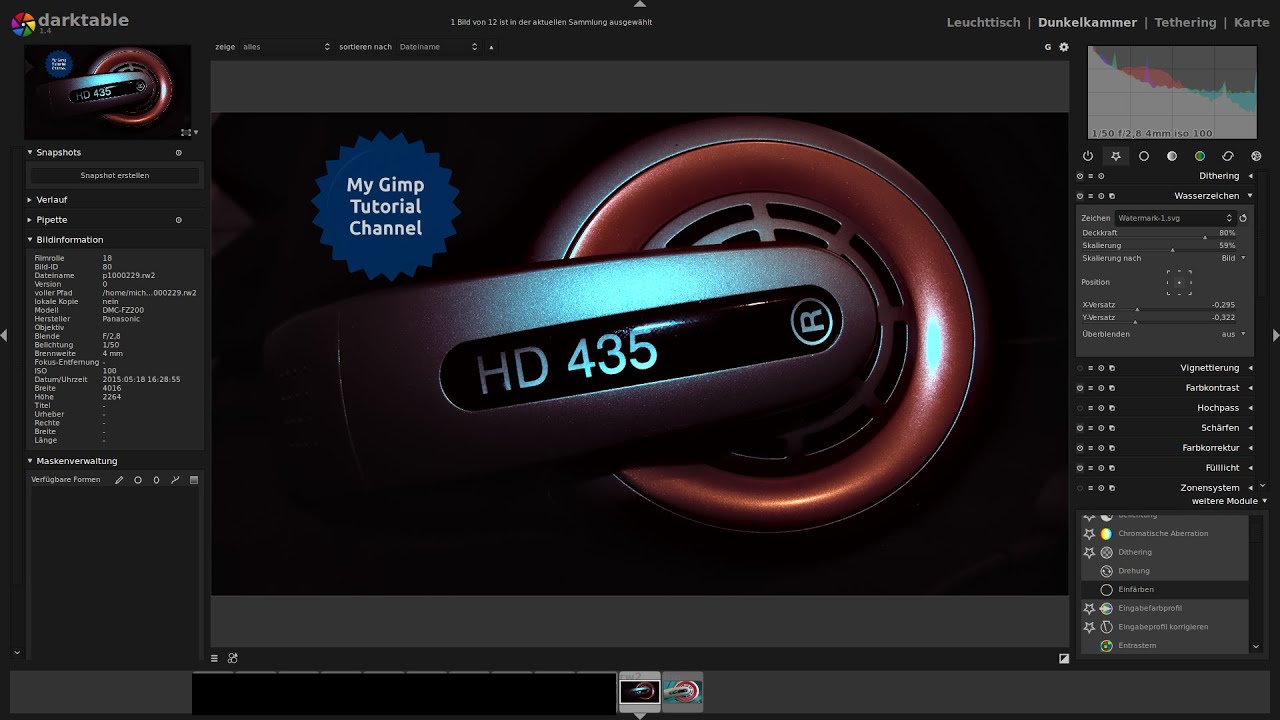Image resolution: width=1280 pixels, height=720 pixels.
Task: Click the Chromatische Aberration module icon
Action: click(x=1106, y=534)
